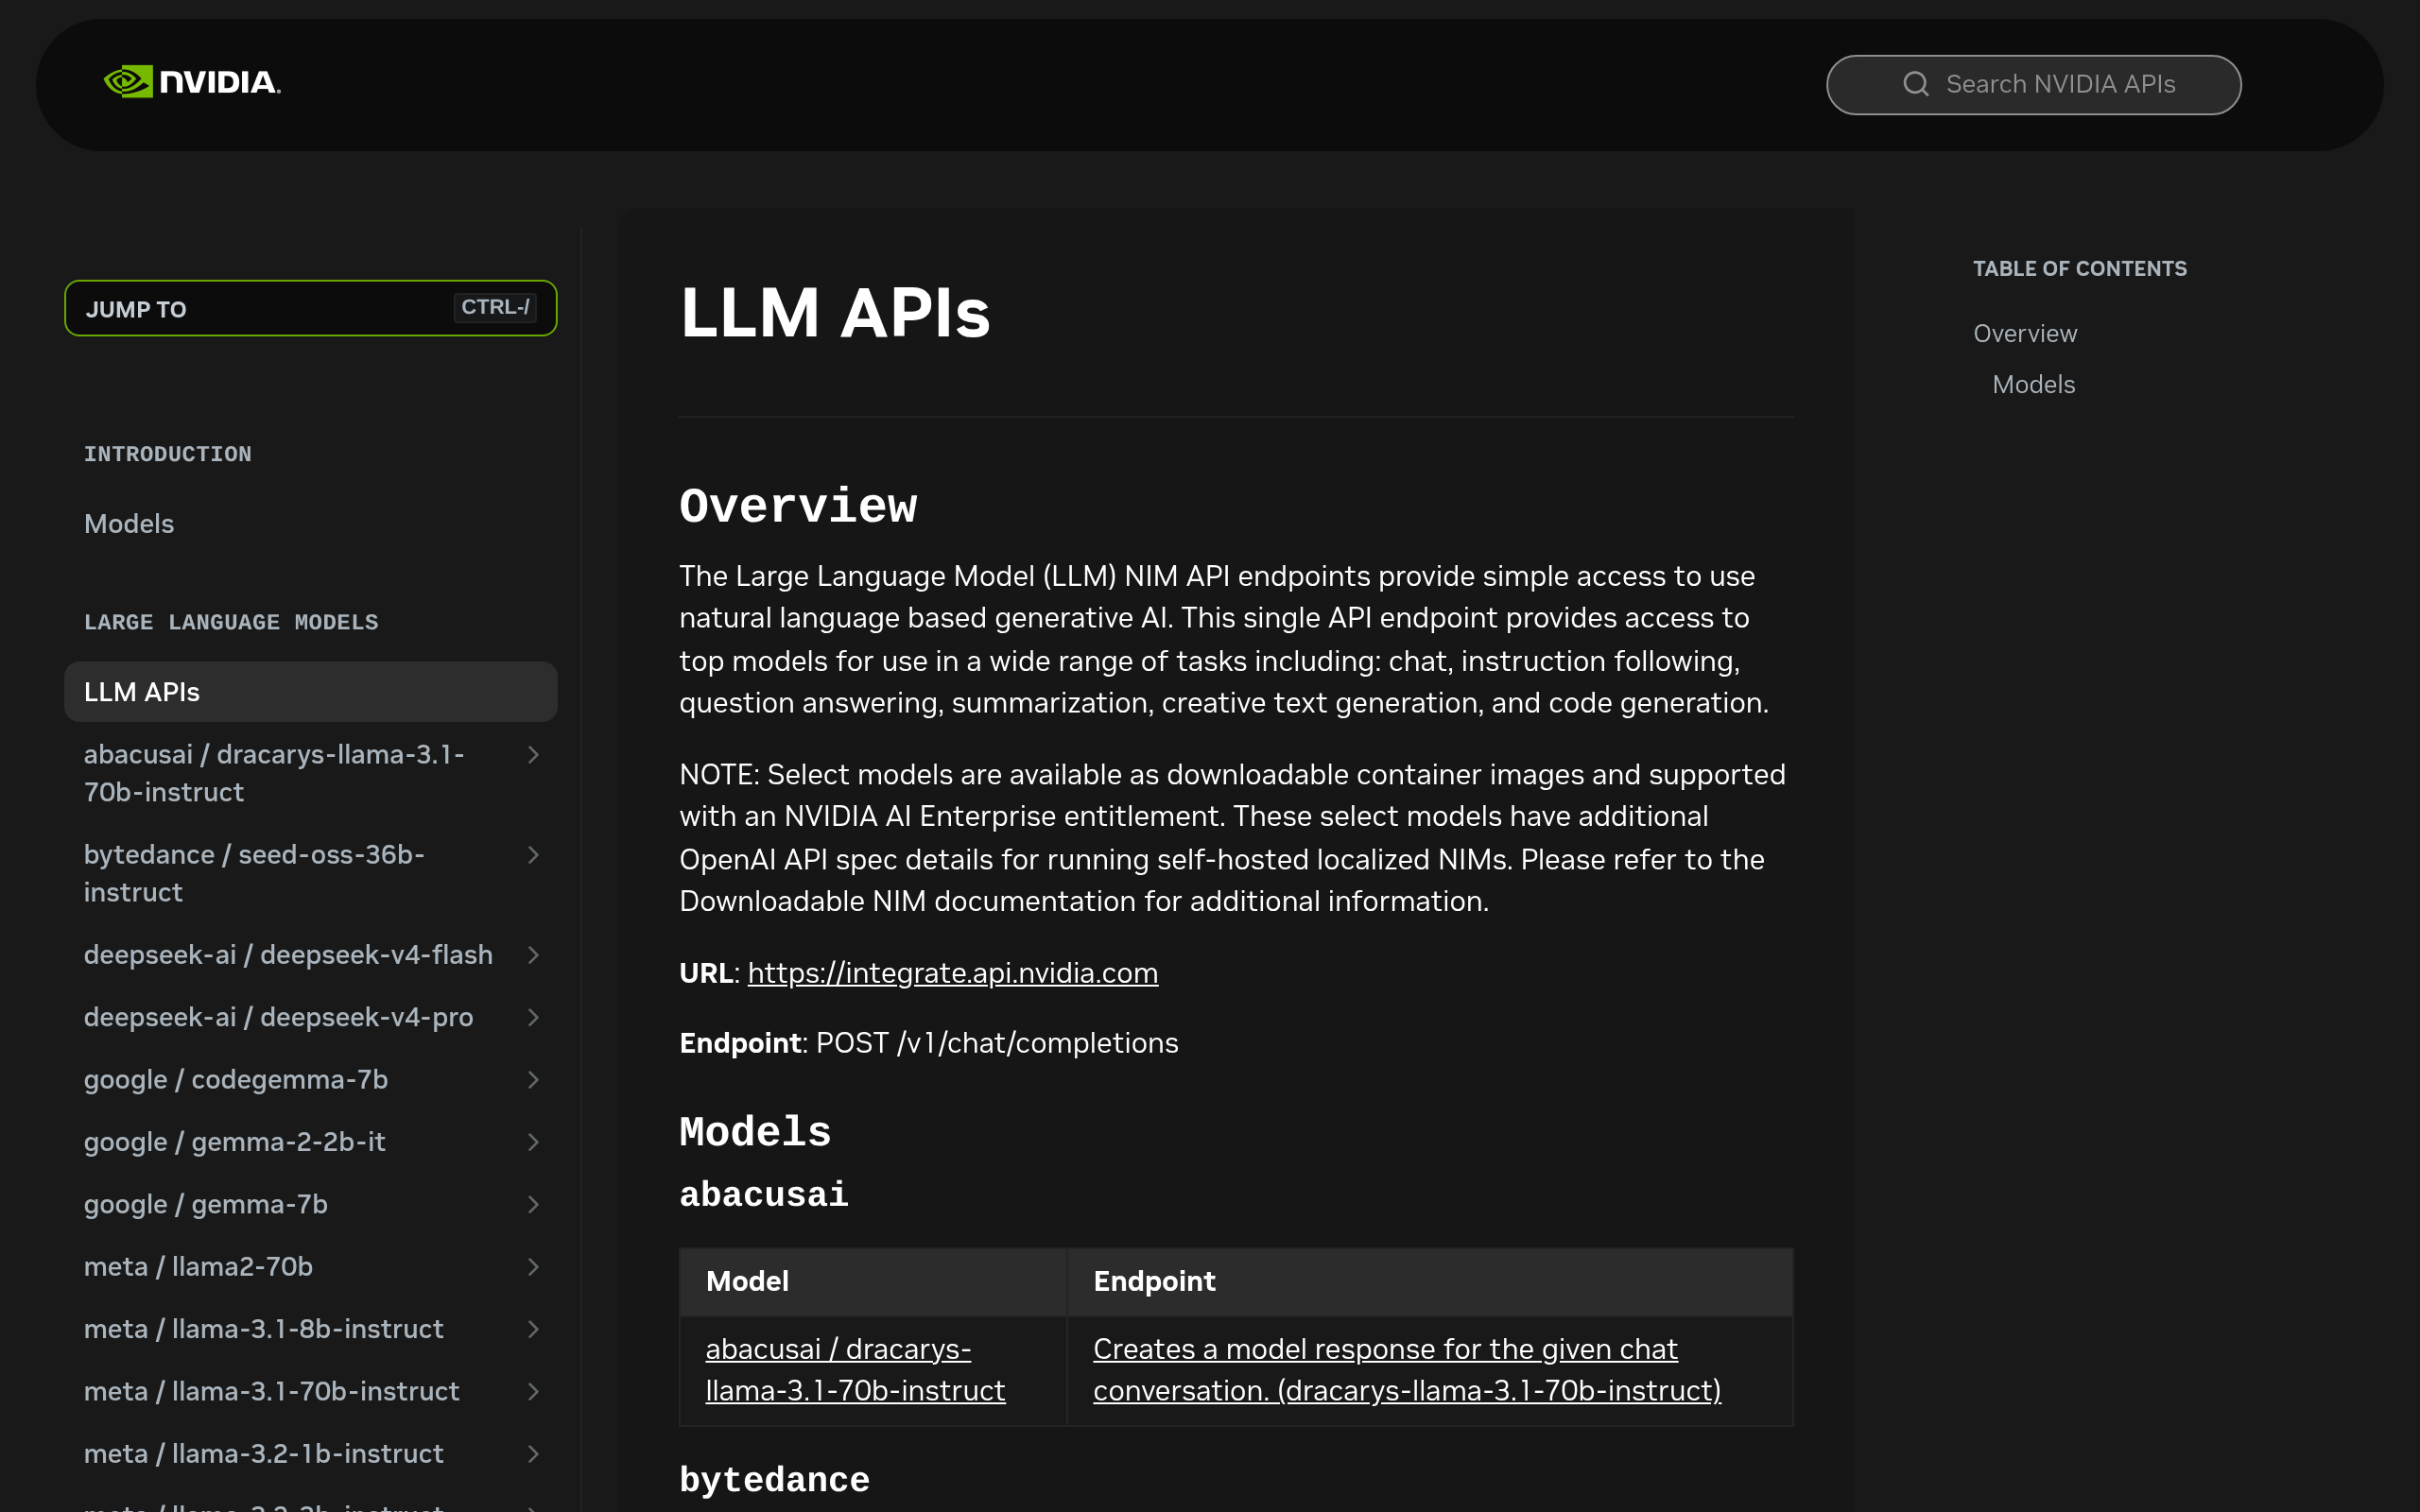Click the bytedance subsection heading
The image size is (2420, 1512).
click(x=774, y=1479)
